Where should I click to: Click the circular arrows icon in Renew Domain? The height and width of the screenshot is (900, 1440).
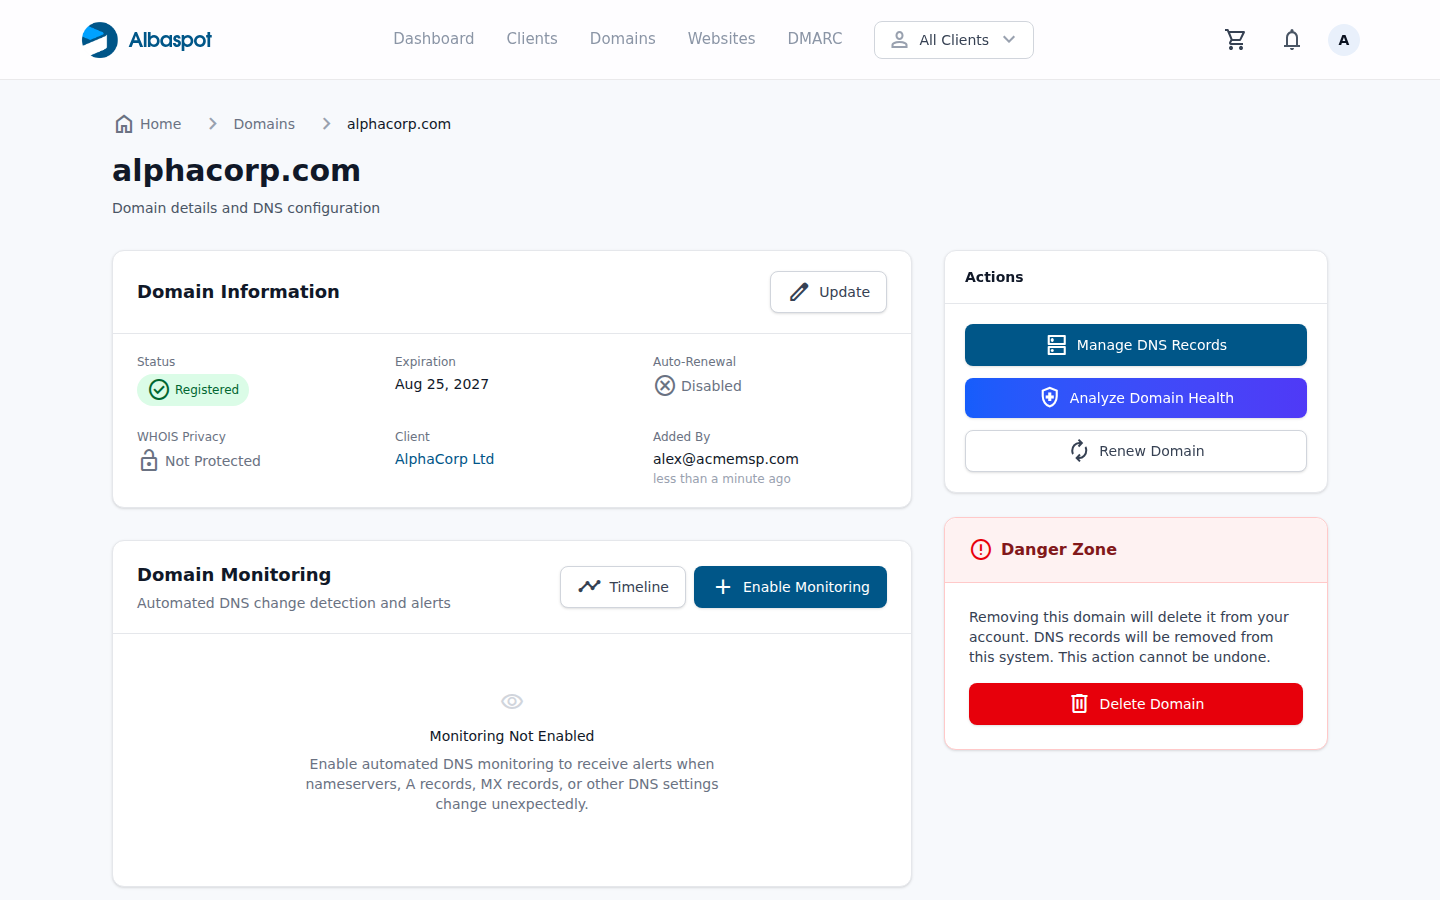coord(1079,451)
